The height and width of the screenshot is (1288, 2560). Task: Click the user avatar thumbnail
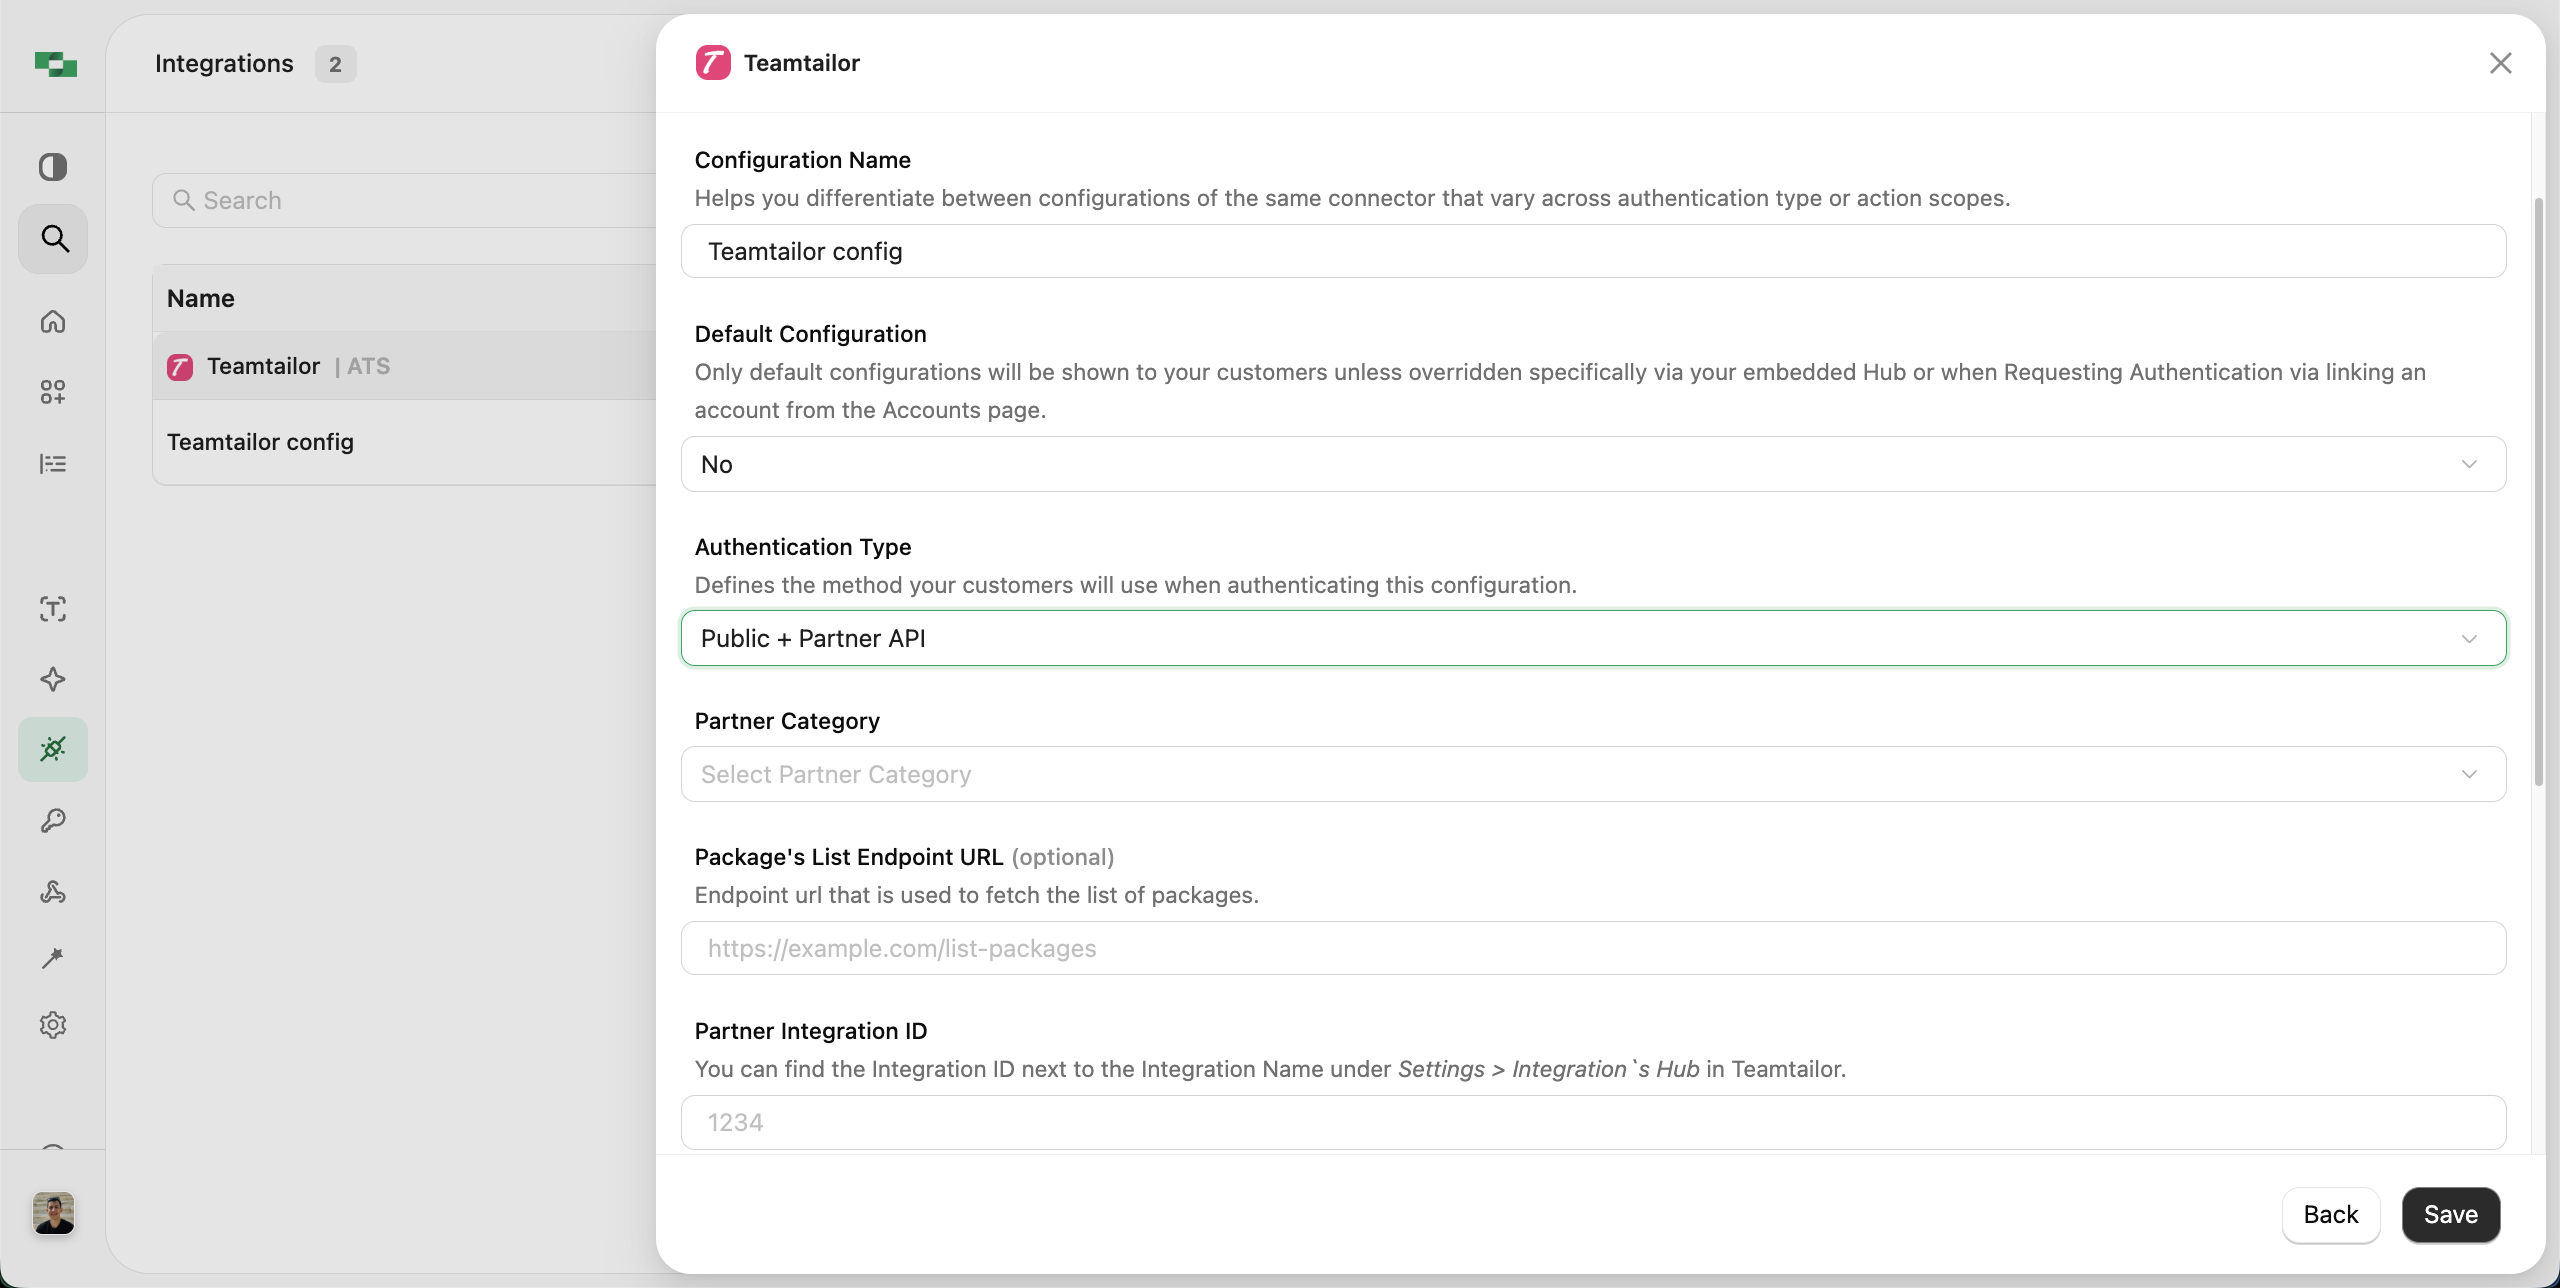pyautogui.click(x=53, y=1213)
